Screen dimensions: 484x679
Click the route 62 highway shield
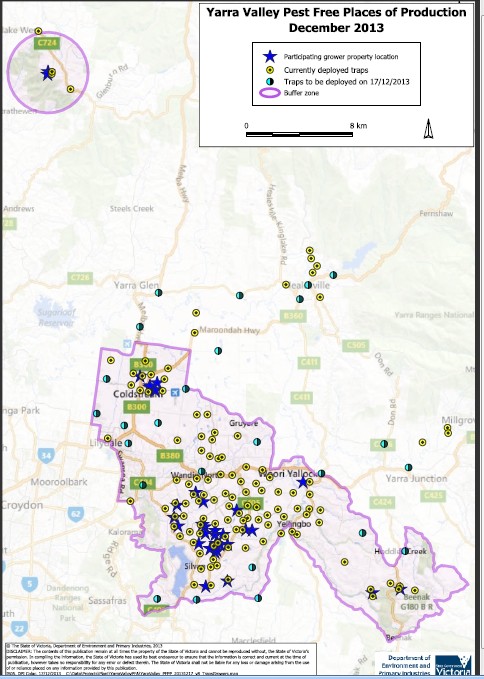[x=76, y=514]
